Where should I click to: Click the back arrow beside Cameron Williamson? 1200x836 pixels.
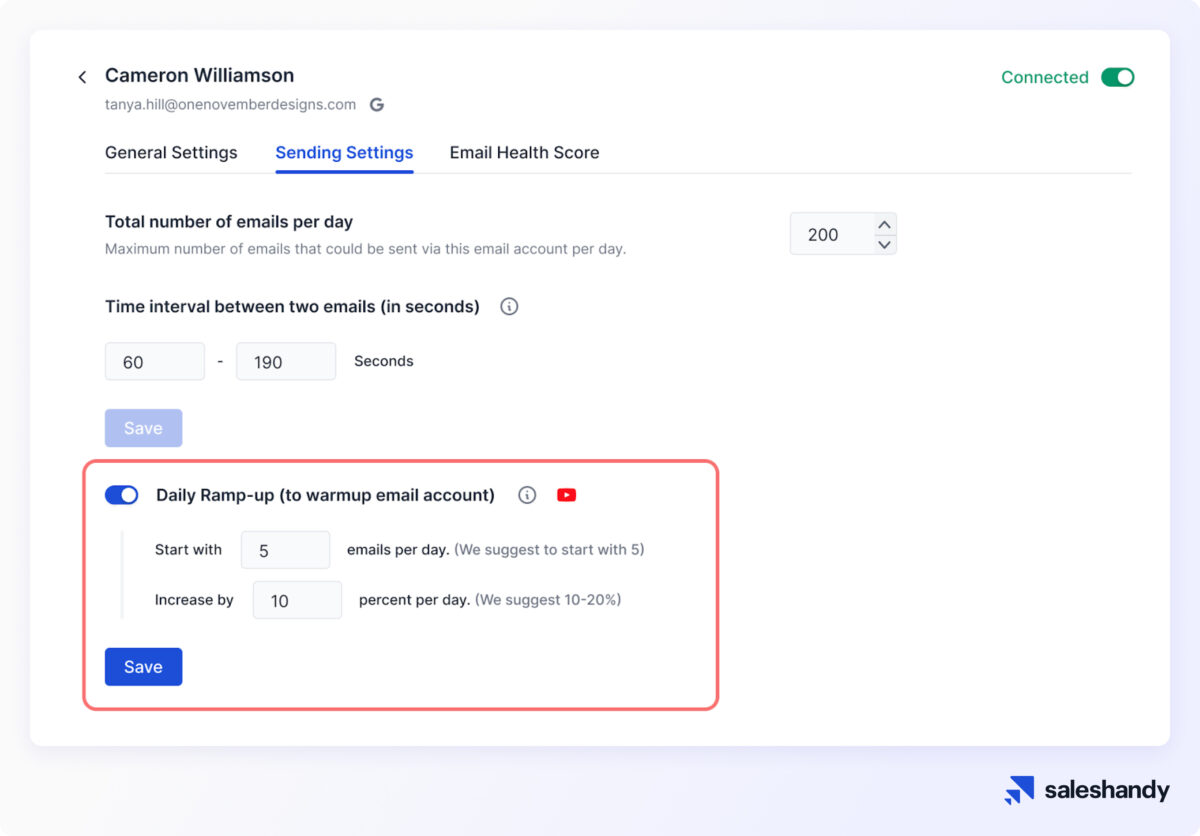[82, 77]
